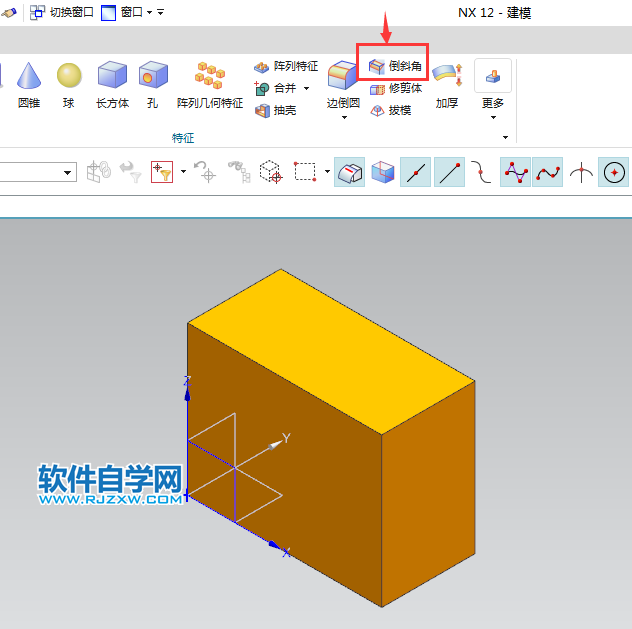The width and height of the screenshot is (632, 629).
Task: Toggle the arc center snap icon
Action: 613,172
